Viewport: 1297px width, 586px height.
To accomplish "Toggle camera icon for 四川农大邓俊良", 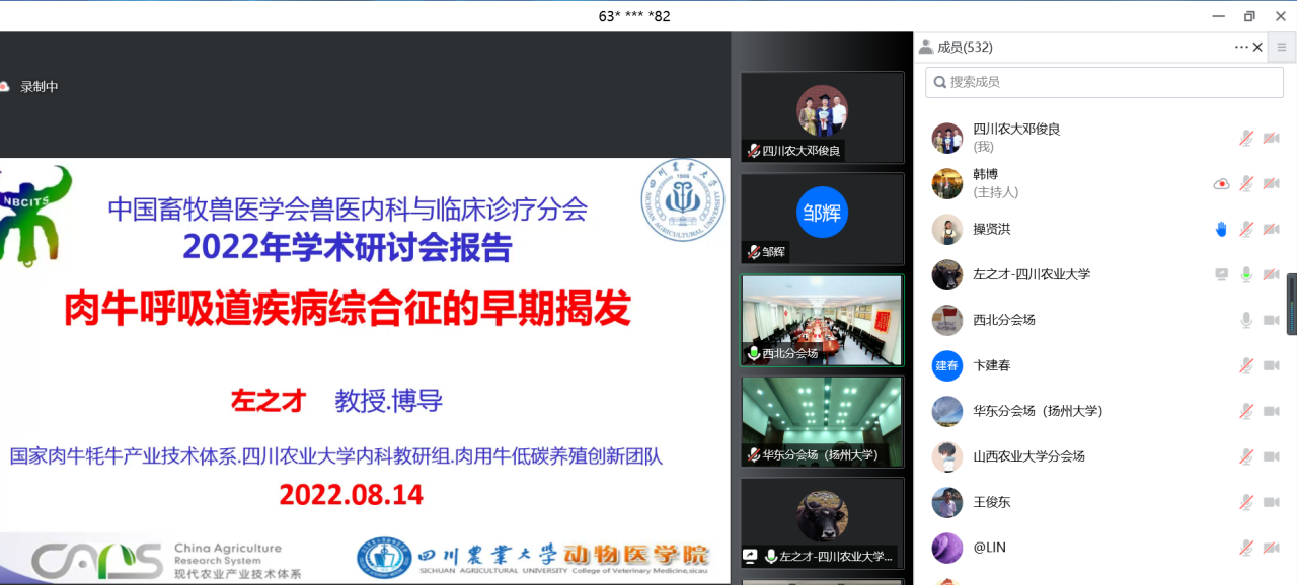I will (x=1271, y=138).
